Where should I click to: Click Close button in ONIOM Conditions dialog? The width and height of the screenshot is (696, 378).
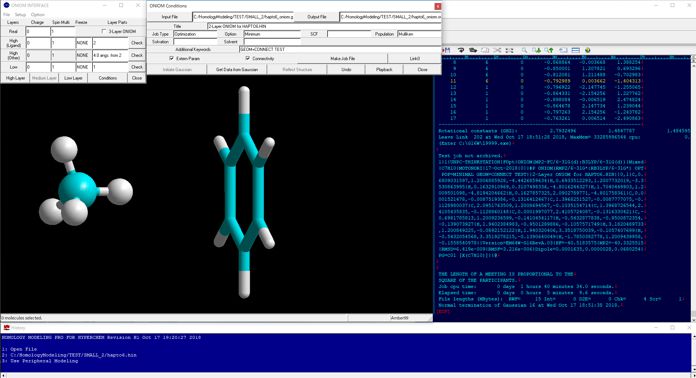click(422, 70)
